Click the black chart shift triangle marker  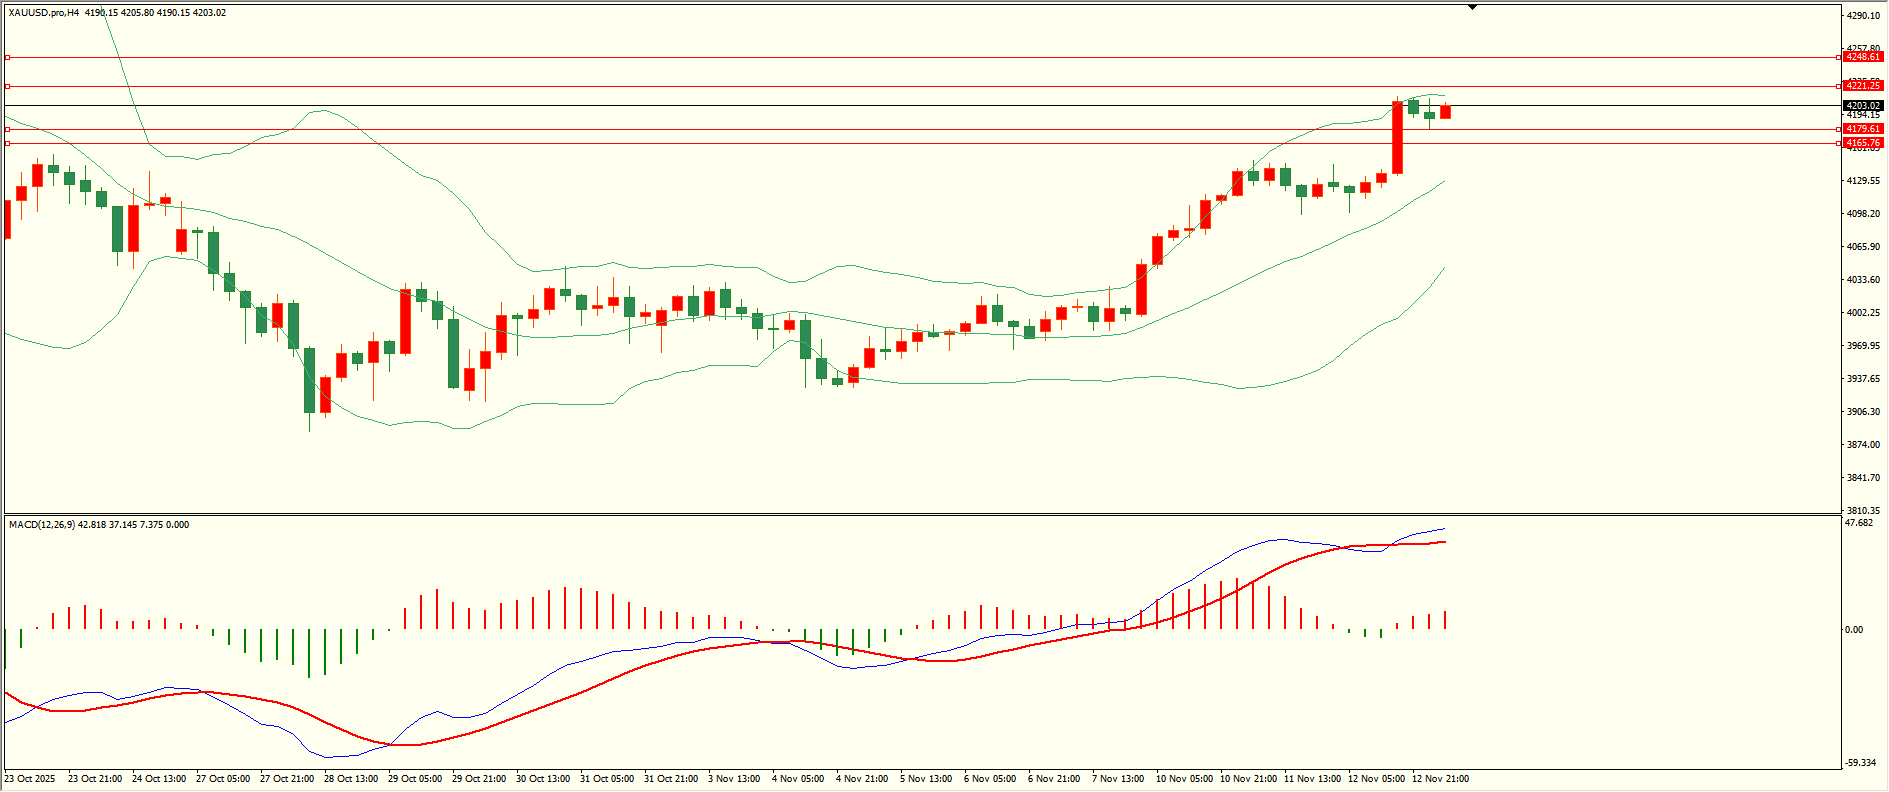pos(1472,7)
